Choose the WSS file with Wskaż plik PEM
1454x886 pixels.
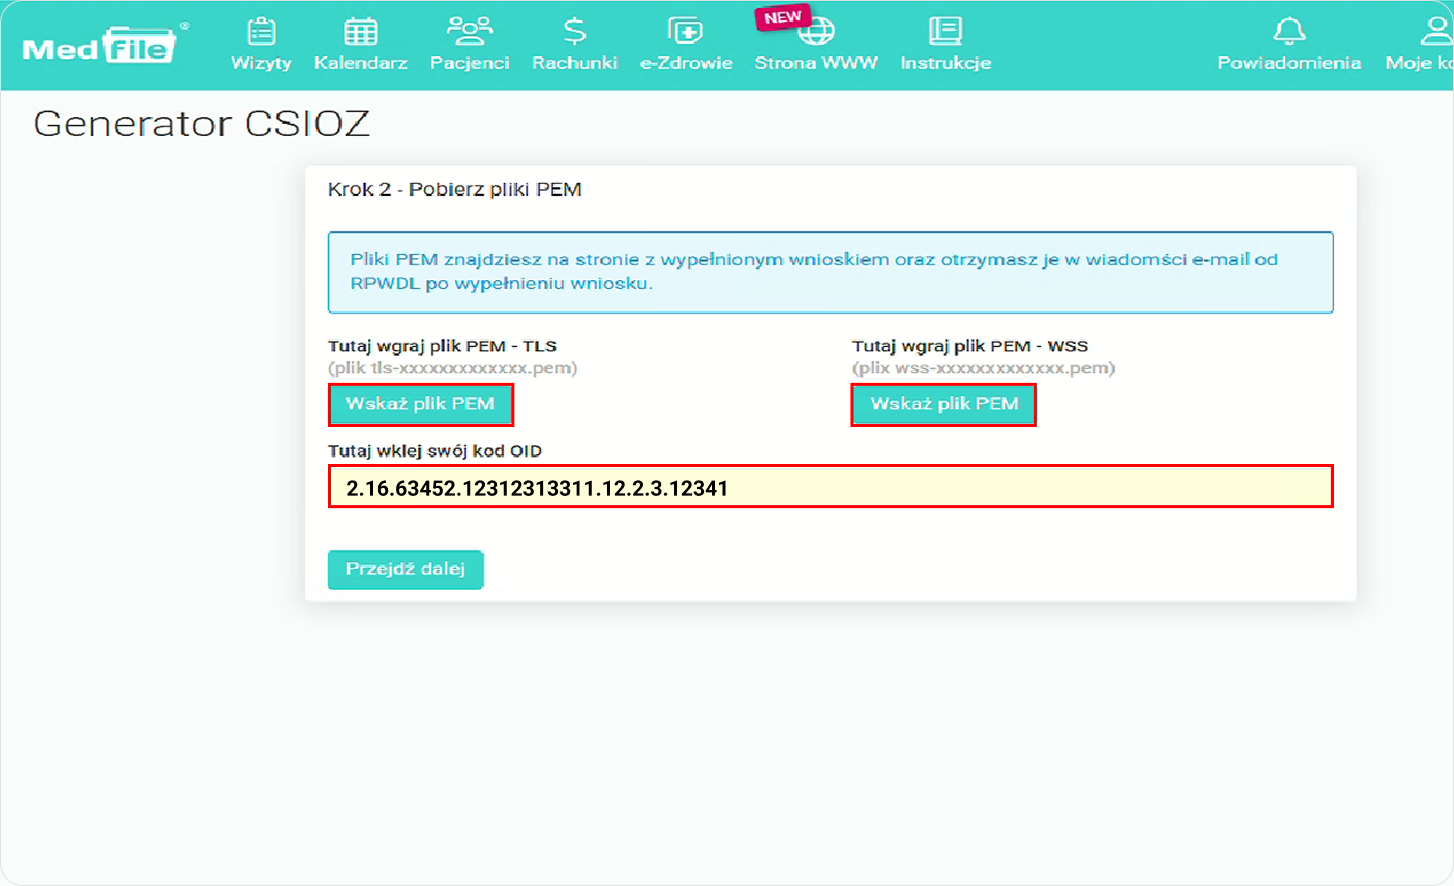point(943,404)
